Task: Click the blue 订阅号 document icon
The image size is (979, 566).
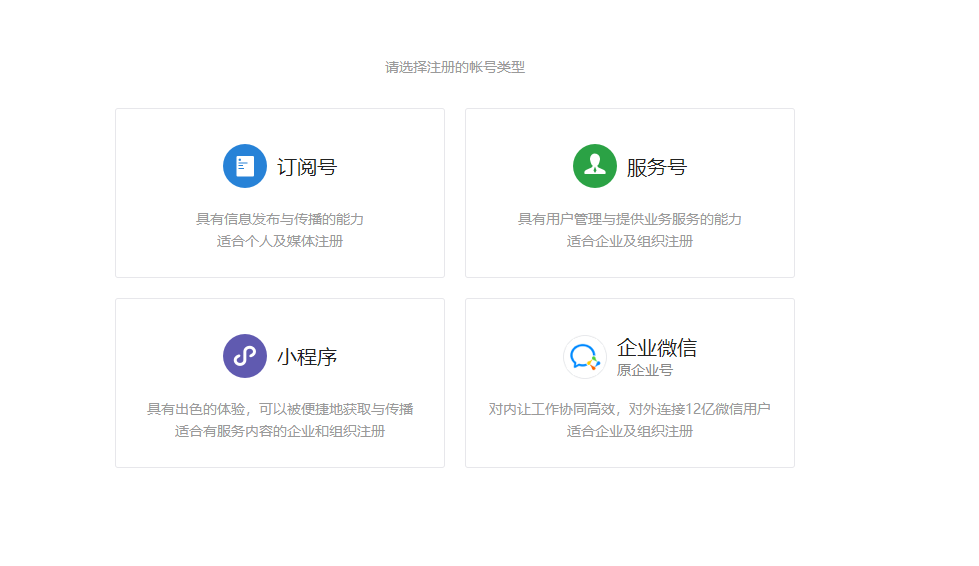Action: [245, 166]
